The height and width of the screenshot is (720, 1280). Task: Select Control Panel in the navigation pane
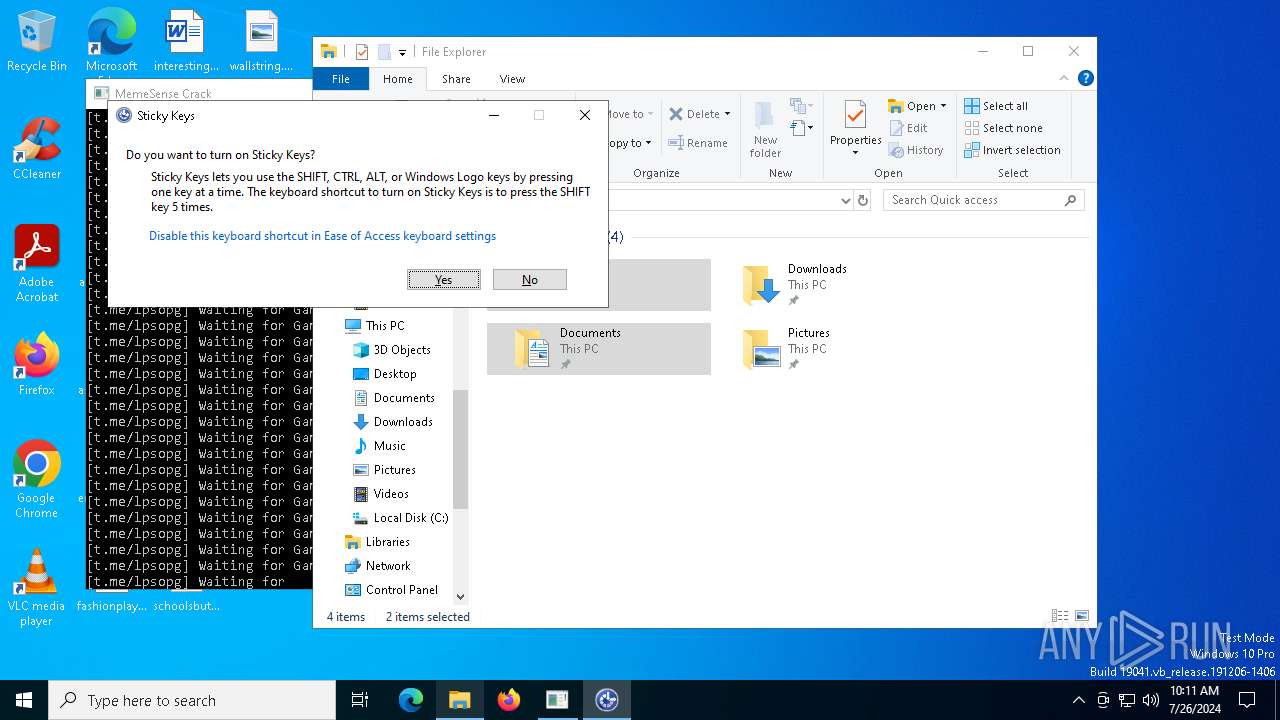[x=402, y=590]
